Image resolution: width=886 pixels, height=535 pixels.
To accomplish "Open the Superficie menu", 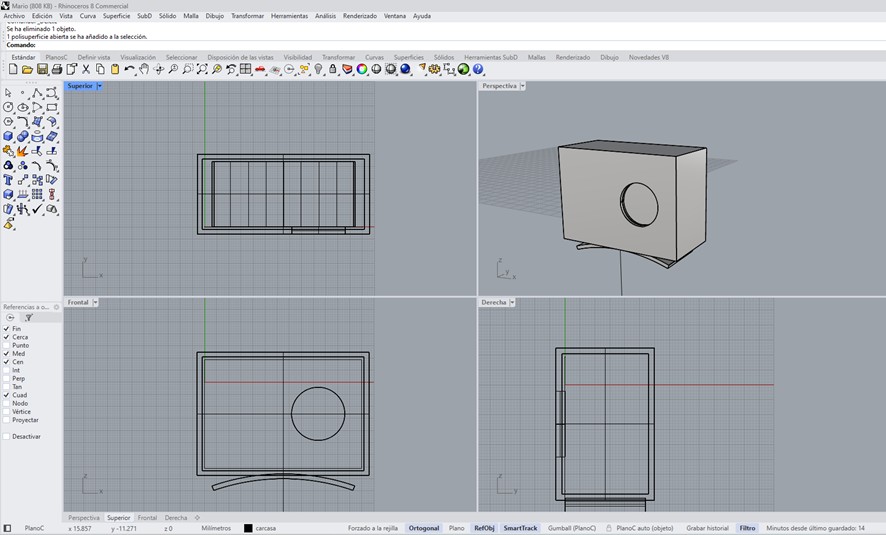I will coord(116,16).
